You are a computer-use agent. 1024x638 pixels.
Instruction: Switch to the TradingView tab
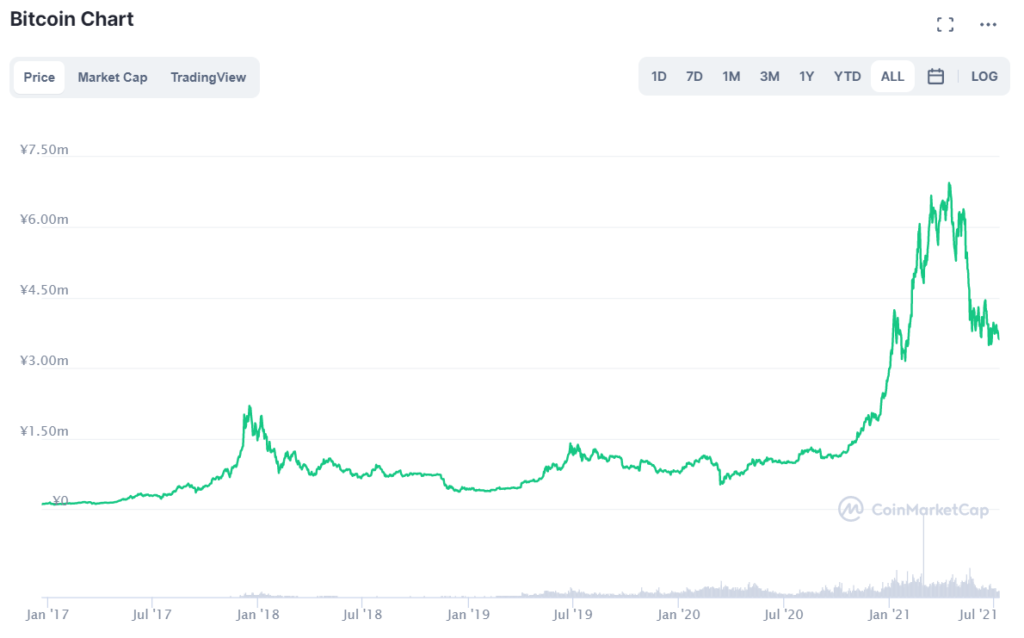pos(208,77)
